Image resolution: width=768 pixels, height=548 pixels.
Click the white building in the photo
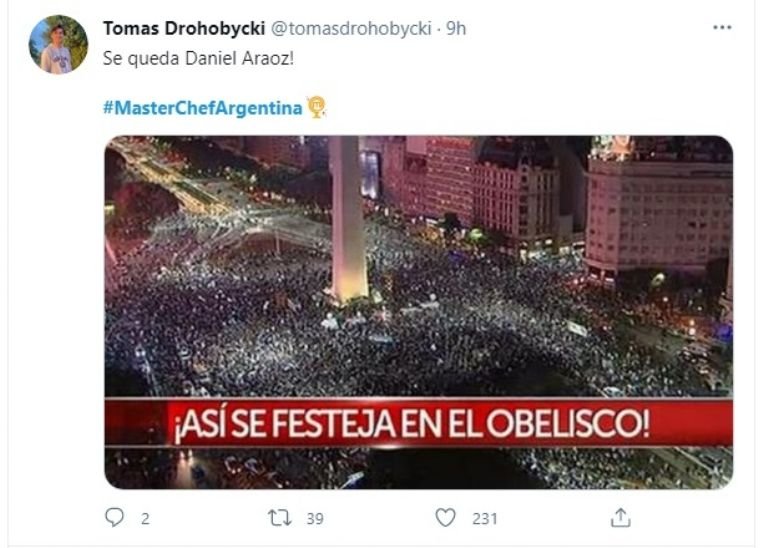pos(659,213)
